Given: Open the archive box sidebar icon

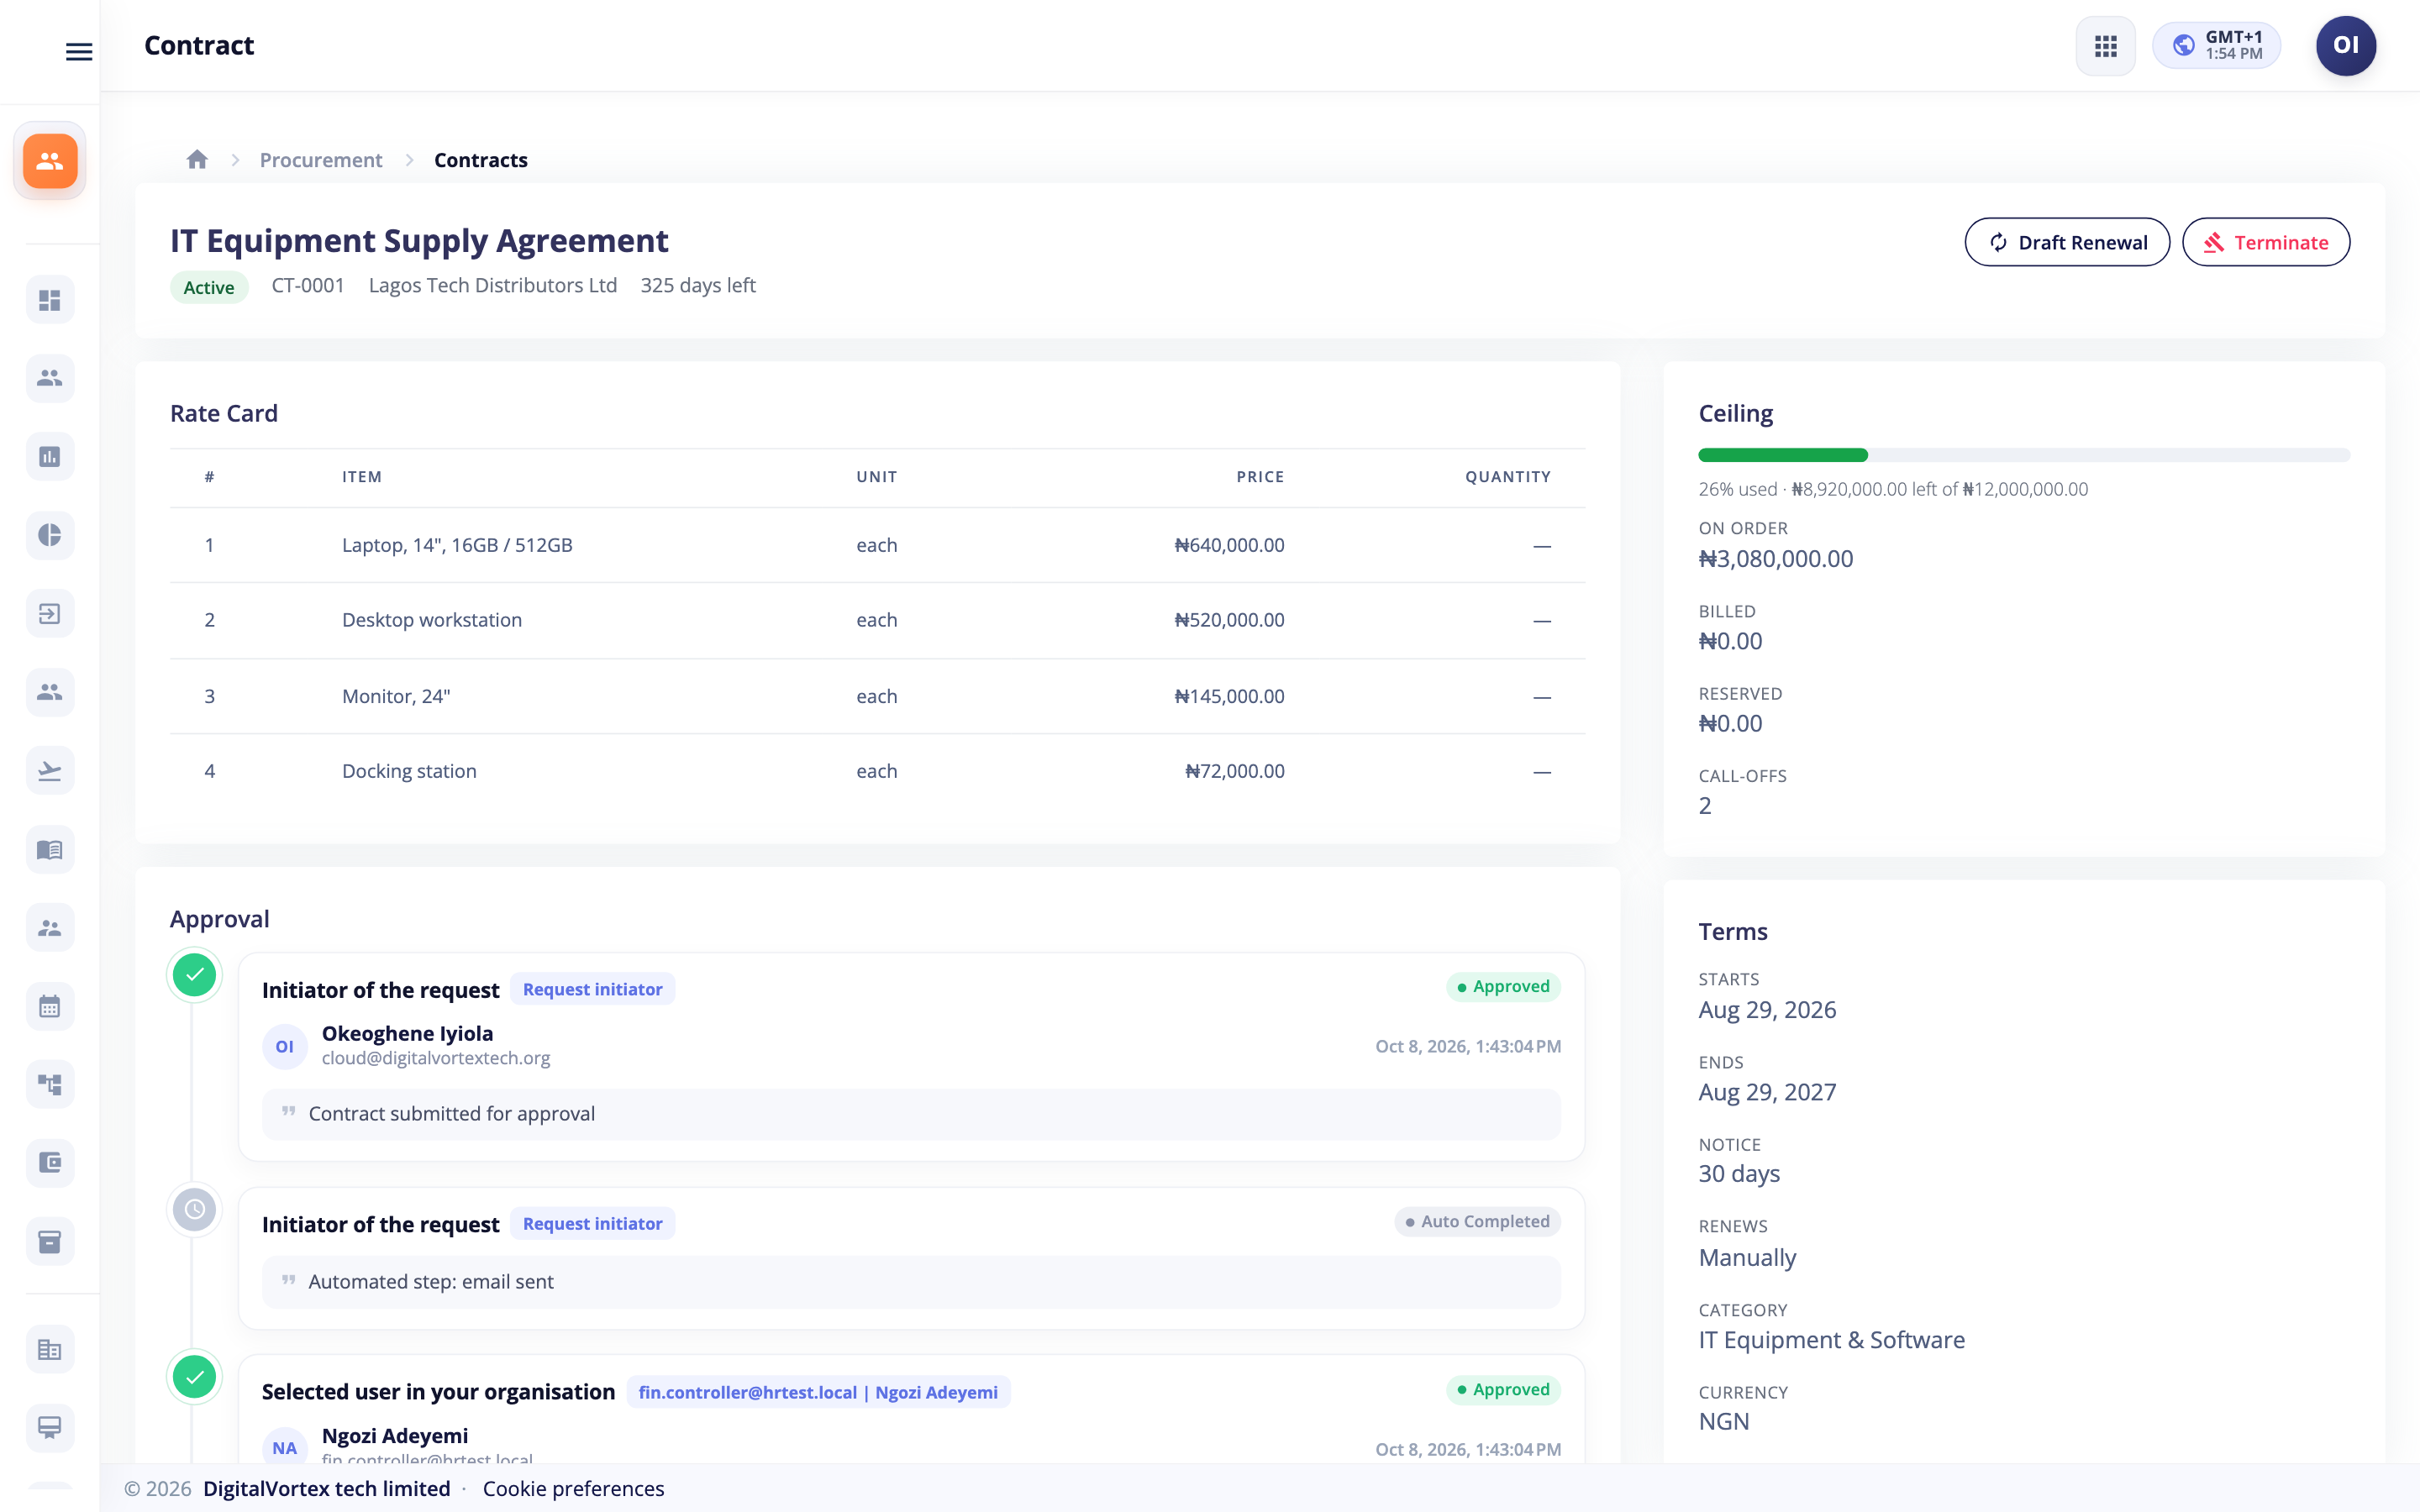Looking at the screenshot, I should 50,1242.
